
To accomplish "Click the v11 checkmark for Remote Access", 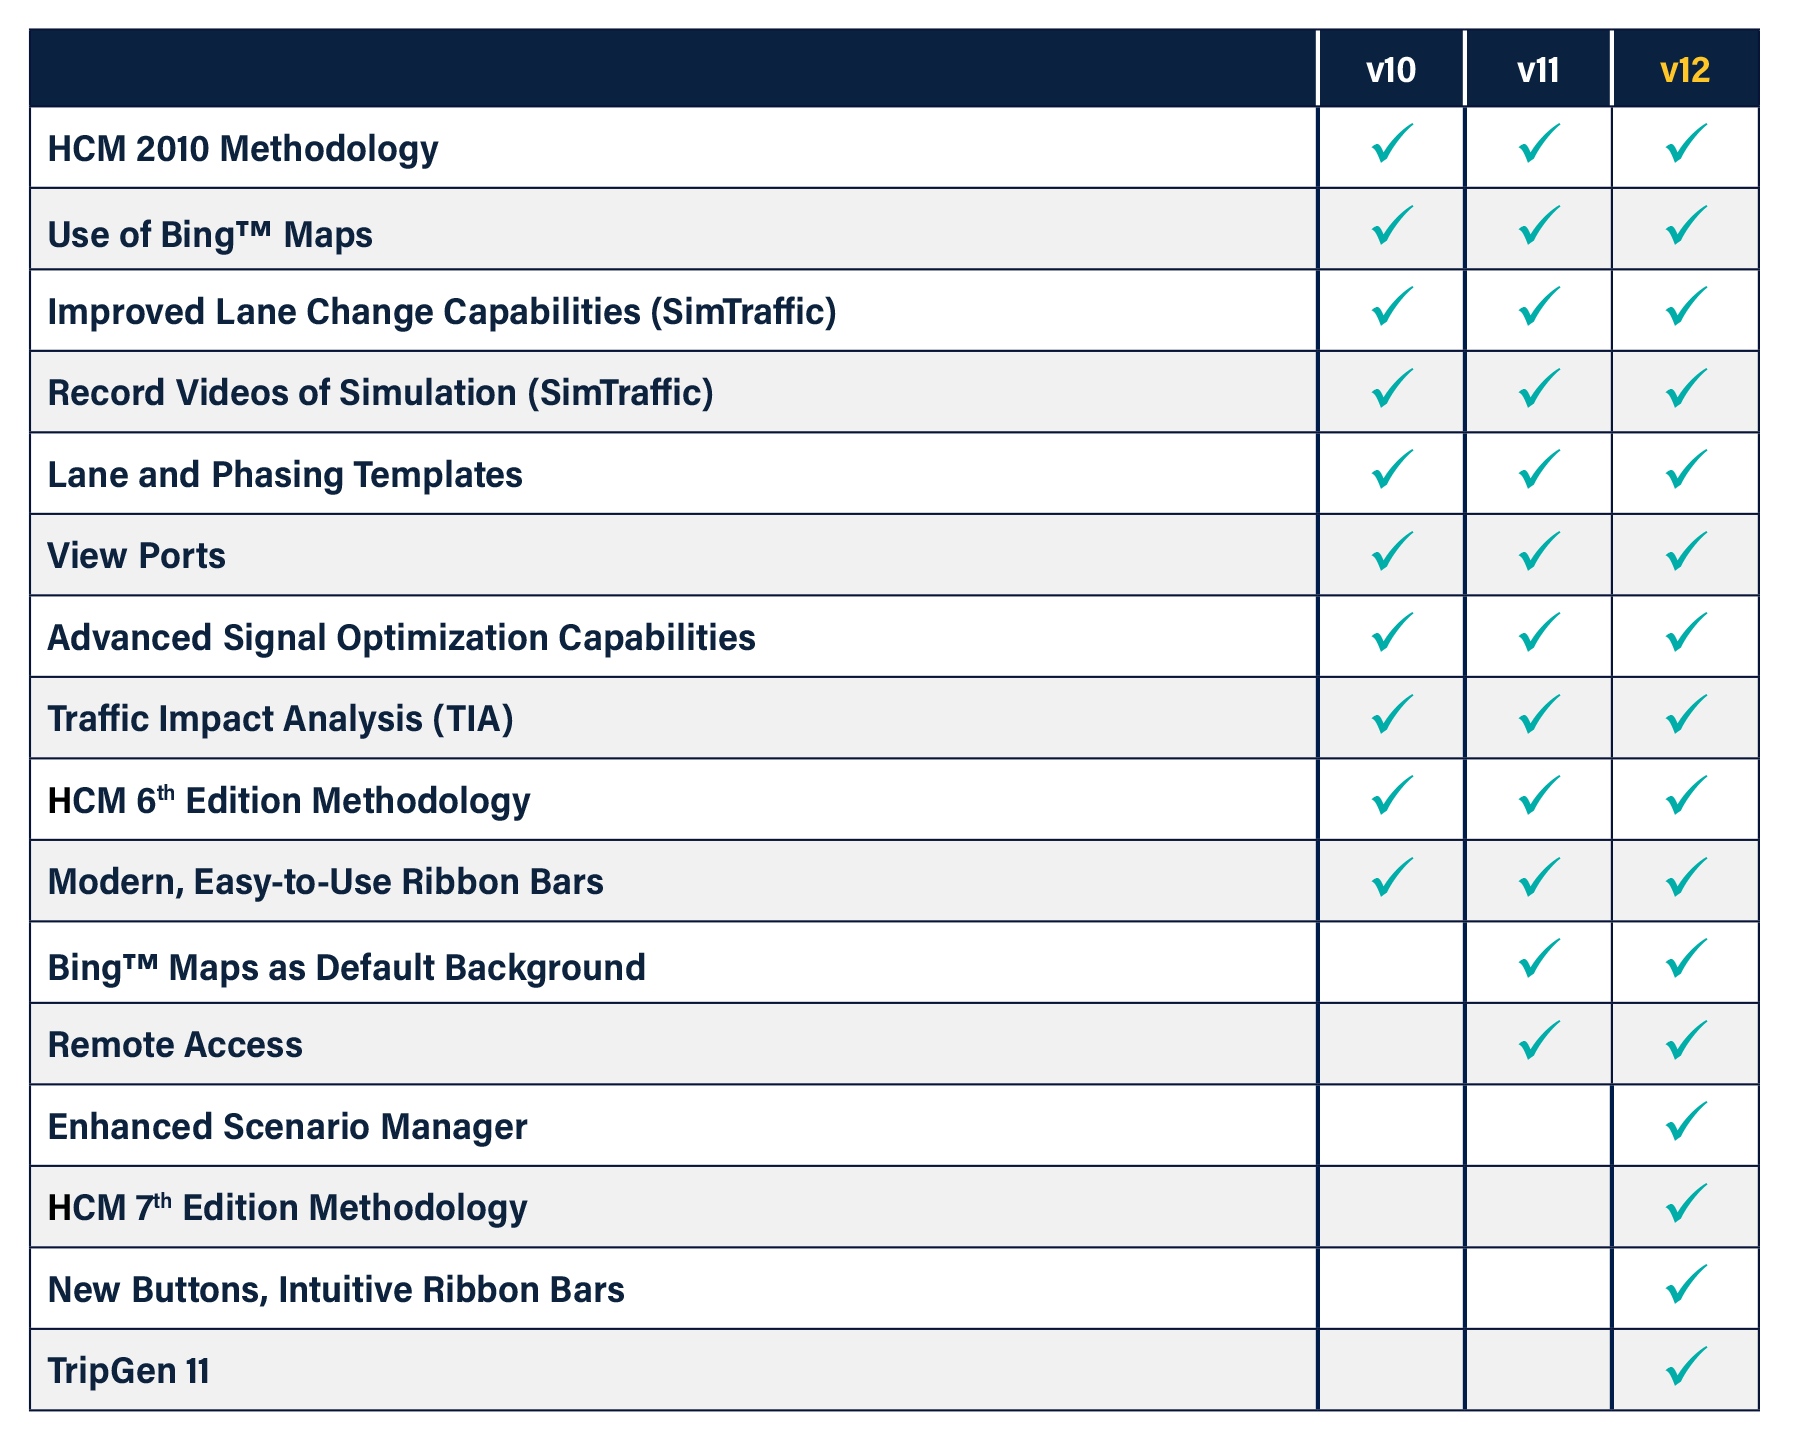I will (1538, 1042).
